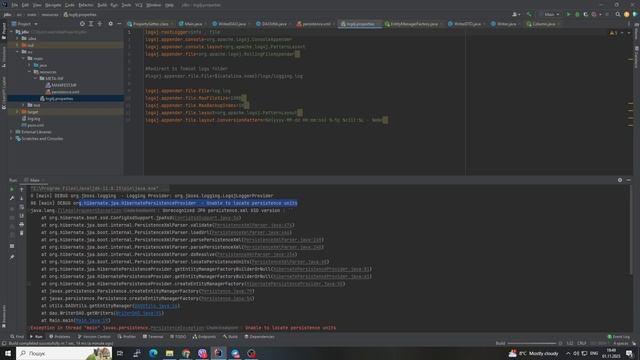Screen dimensions: 640x360
Task: Open WriterDAO.java link in stack trace
Action: pos(138,313)
